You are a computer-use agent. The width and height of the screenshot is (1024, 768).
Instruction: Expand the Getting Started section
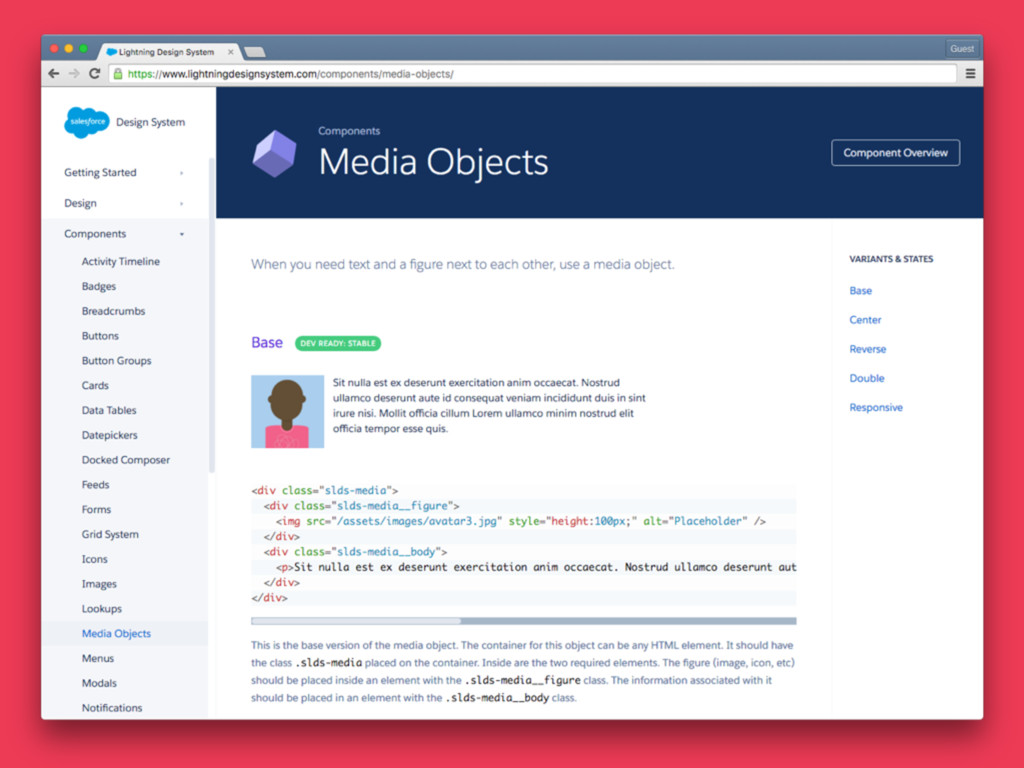[x=123, y=172]
